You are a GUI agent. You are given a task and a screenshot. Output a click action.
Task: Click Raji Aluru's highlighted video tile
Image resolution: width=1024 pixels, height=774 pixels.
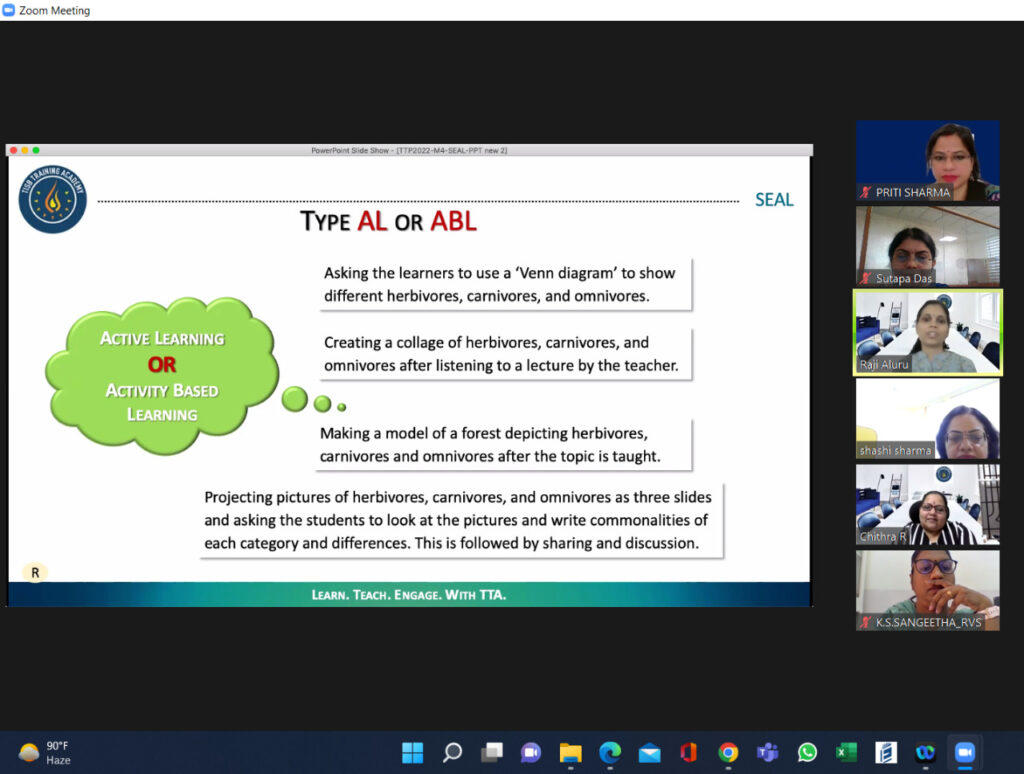pyautogui.click(x=927, y=332)
